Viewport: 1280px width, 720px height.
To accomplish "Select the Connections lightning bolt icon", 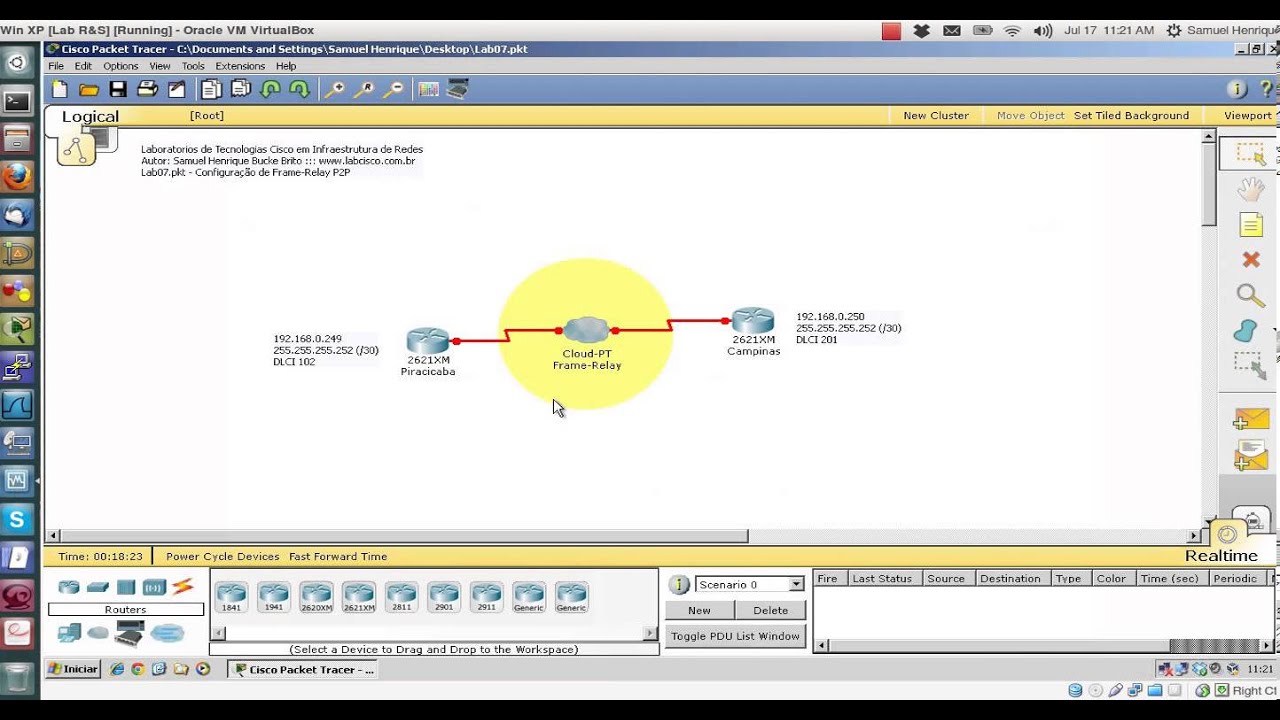I will [x=183, y=587].
